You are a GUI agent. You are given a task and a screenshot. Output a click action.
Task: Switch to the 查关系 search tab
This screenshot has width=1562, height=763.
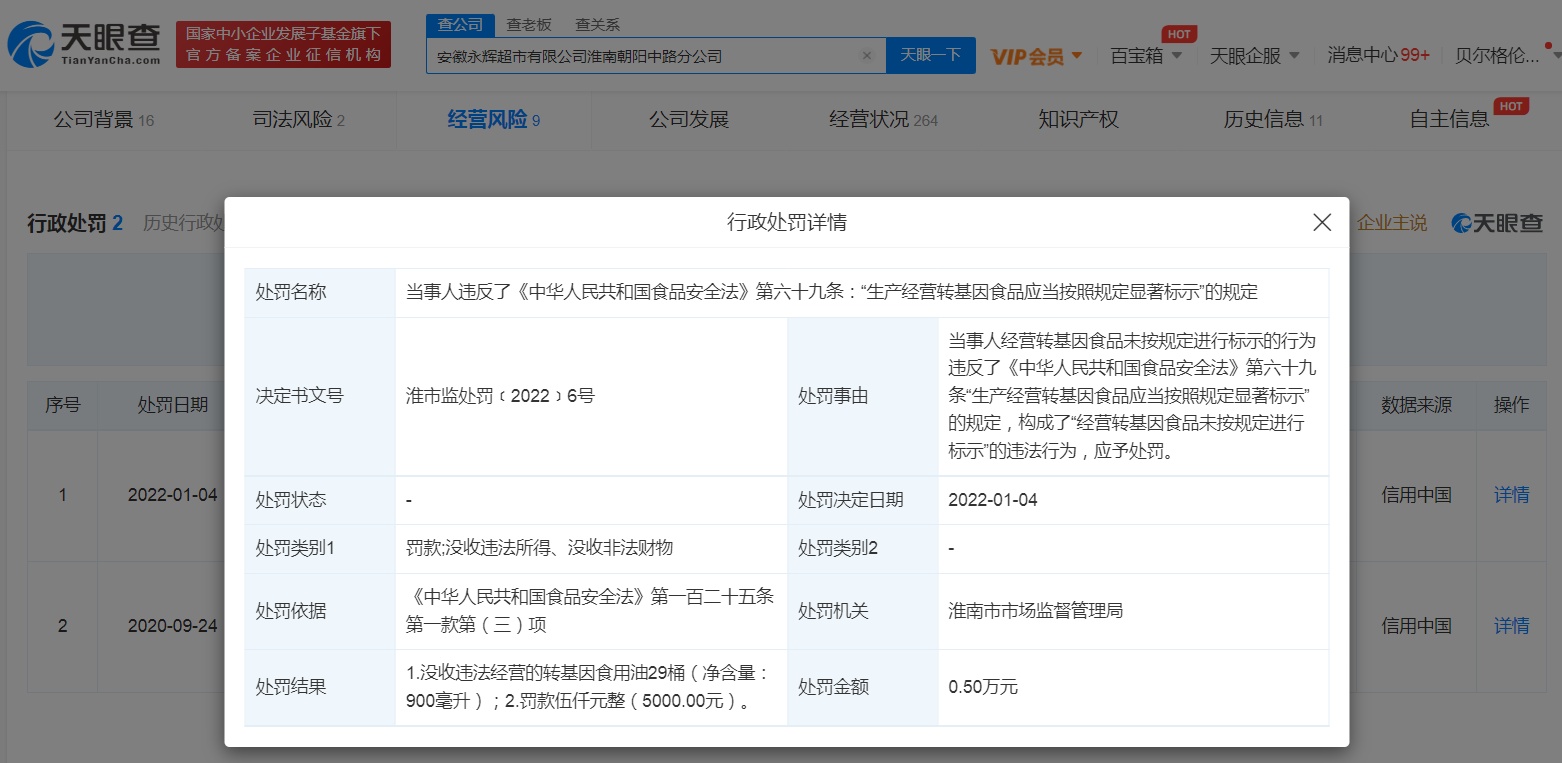pos(597,25)
